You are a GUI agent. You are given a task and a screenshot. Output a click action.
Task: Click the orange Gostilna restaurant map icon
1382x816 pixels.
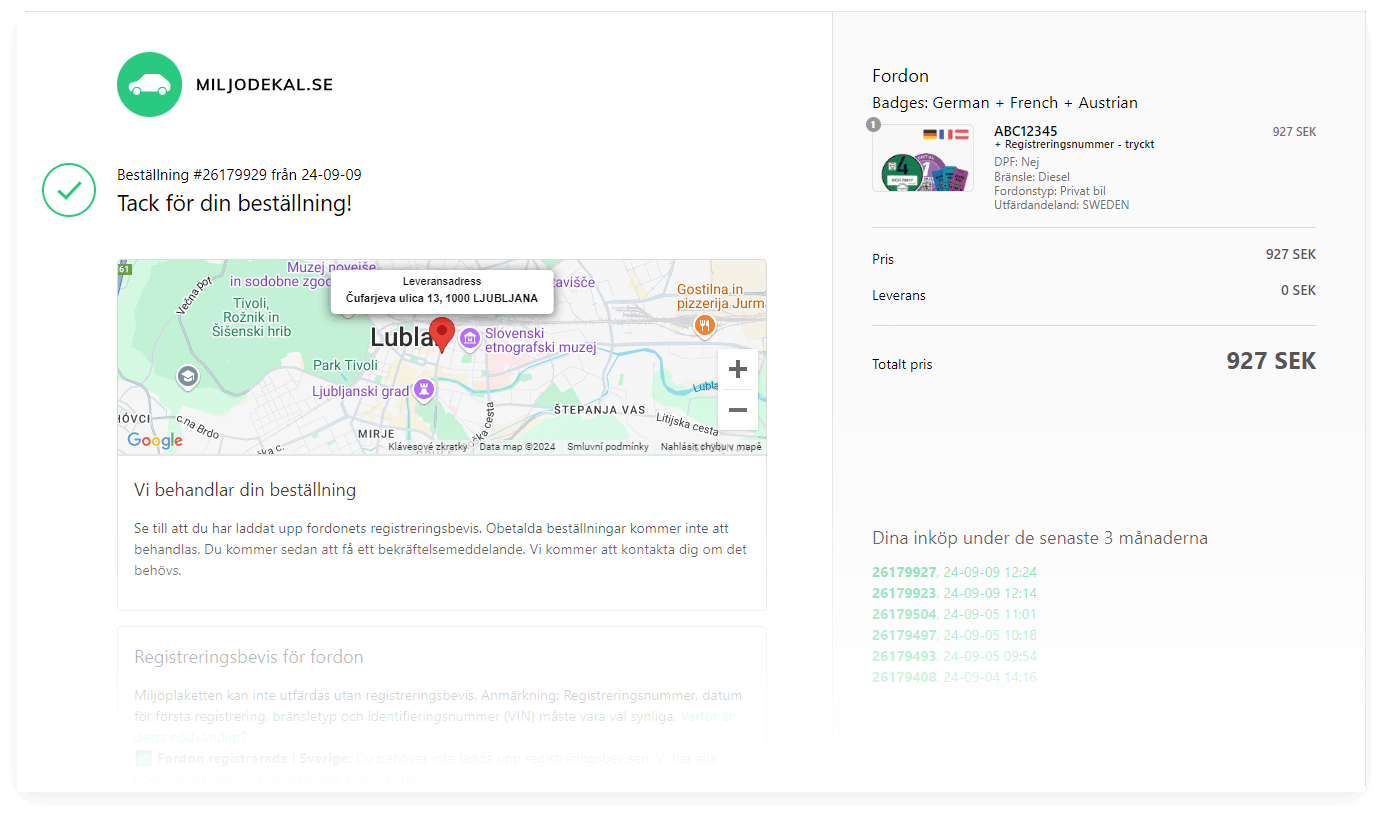705,325
